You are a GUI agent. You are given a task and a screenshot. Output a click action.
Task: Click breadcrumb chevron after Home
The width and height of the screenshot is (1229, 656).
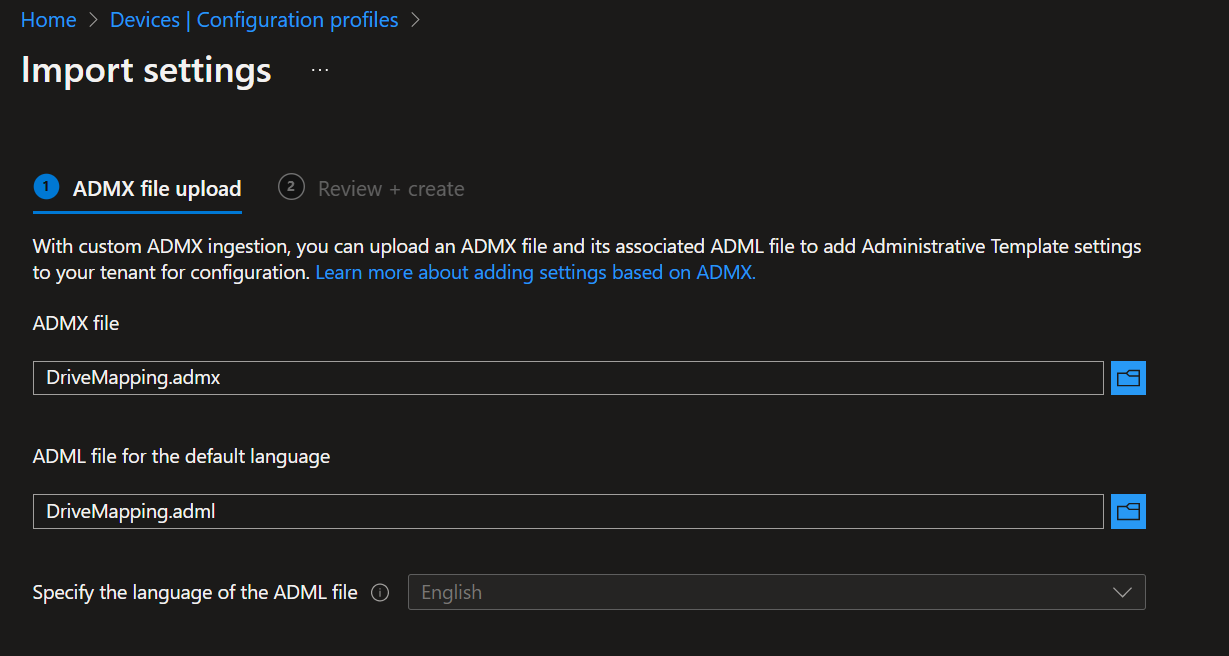[93, 20]
